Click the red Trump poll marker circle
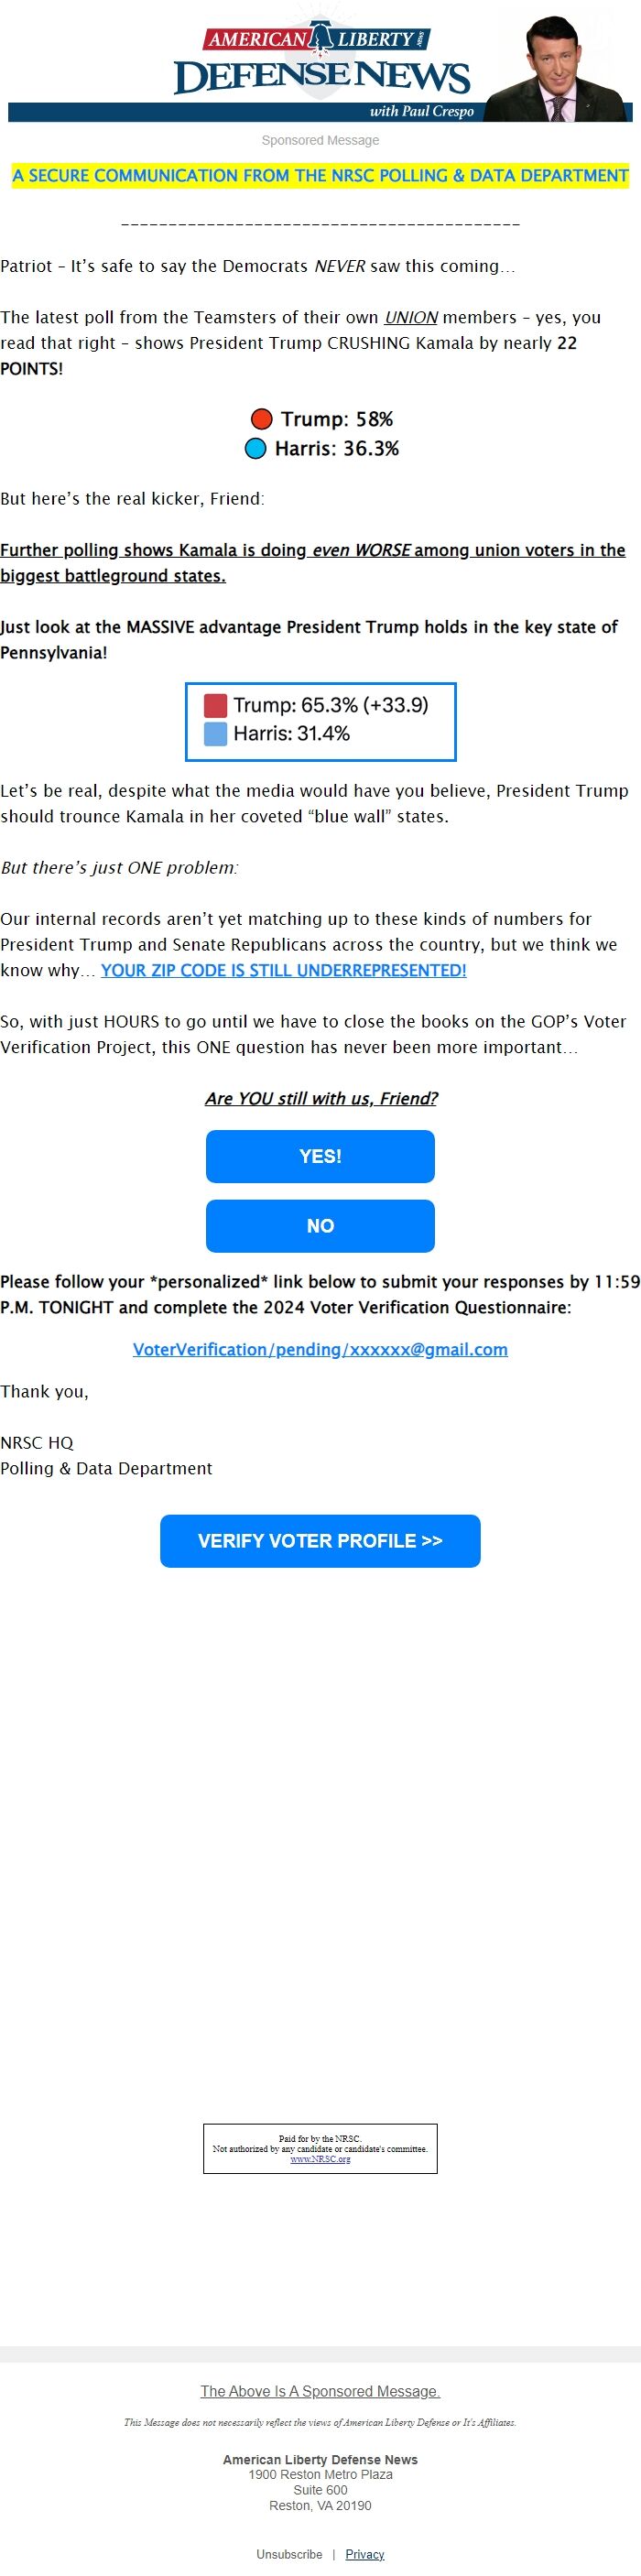Viewport: 641px width, 2576px height. tap(263, 419)
